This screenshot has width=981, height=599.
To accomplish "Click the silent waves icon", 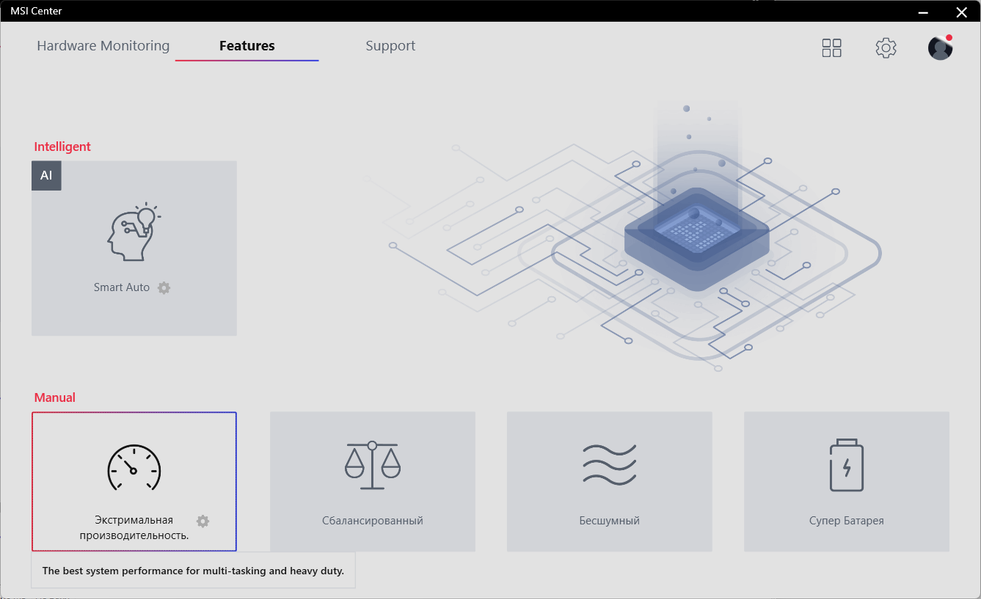I will [x=609, y=465].
